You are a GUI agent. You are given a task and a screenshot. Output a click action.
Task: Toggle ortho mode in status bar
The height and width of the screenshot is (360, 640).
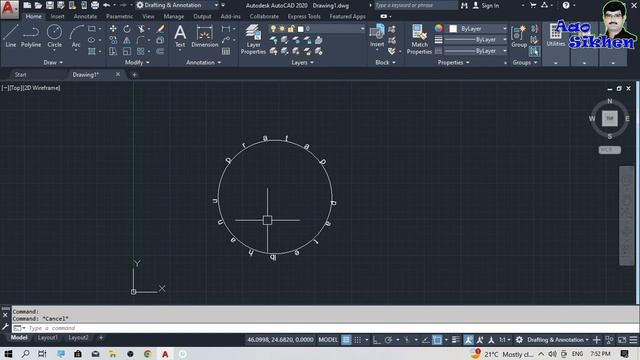[376, 340]
